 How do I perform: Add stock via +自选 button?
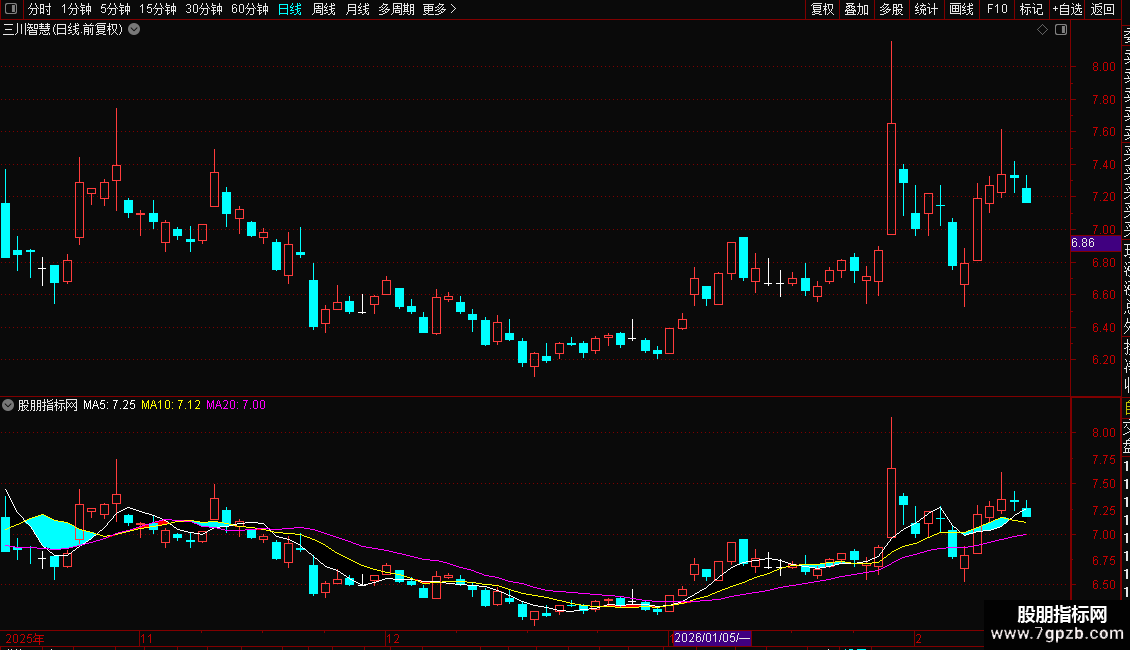pyautogui.click(x=1067, y=9)
